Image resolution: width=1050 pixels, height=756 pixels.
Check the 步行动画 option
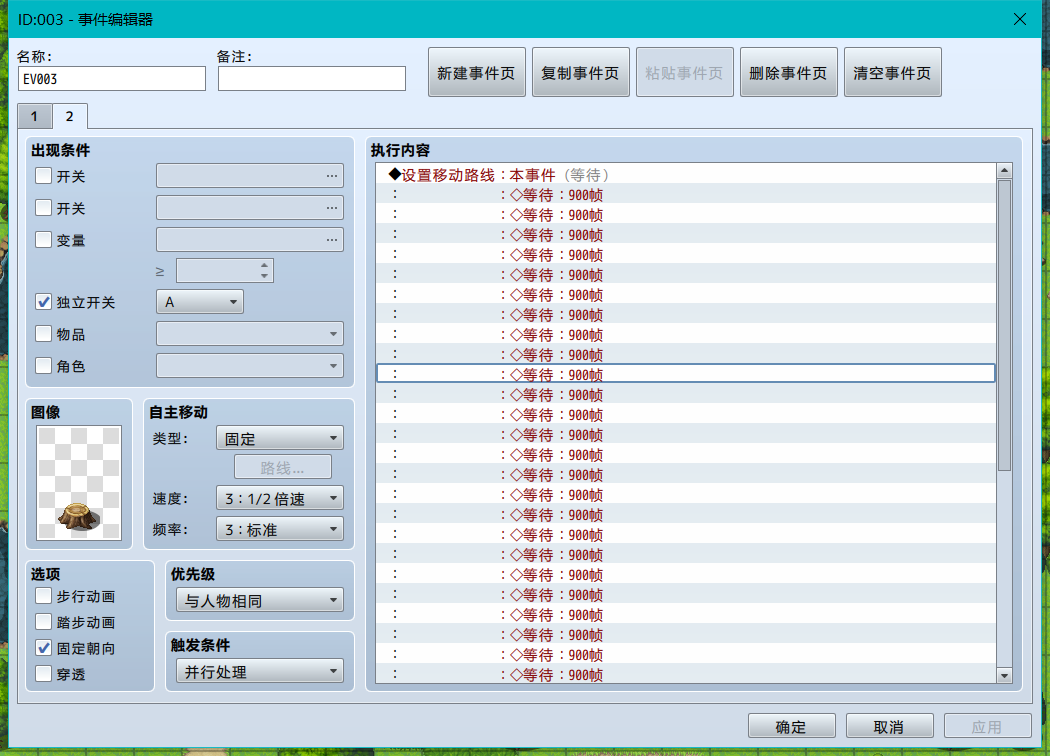pyautogui.click(x=44, y=596)
